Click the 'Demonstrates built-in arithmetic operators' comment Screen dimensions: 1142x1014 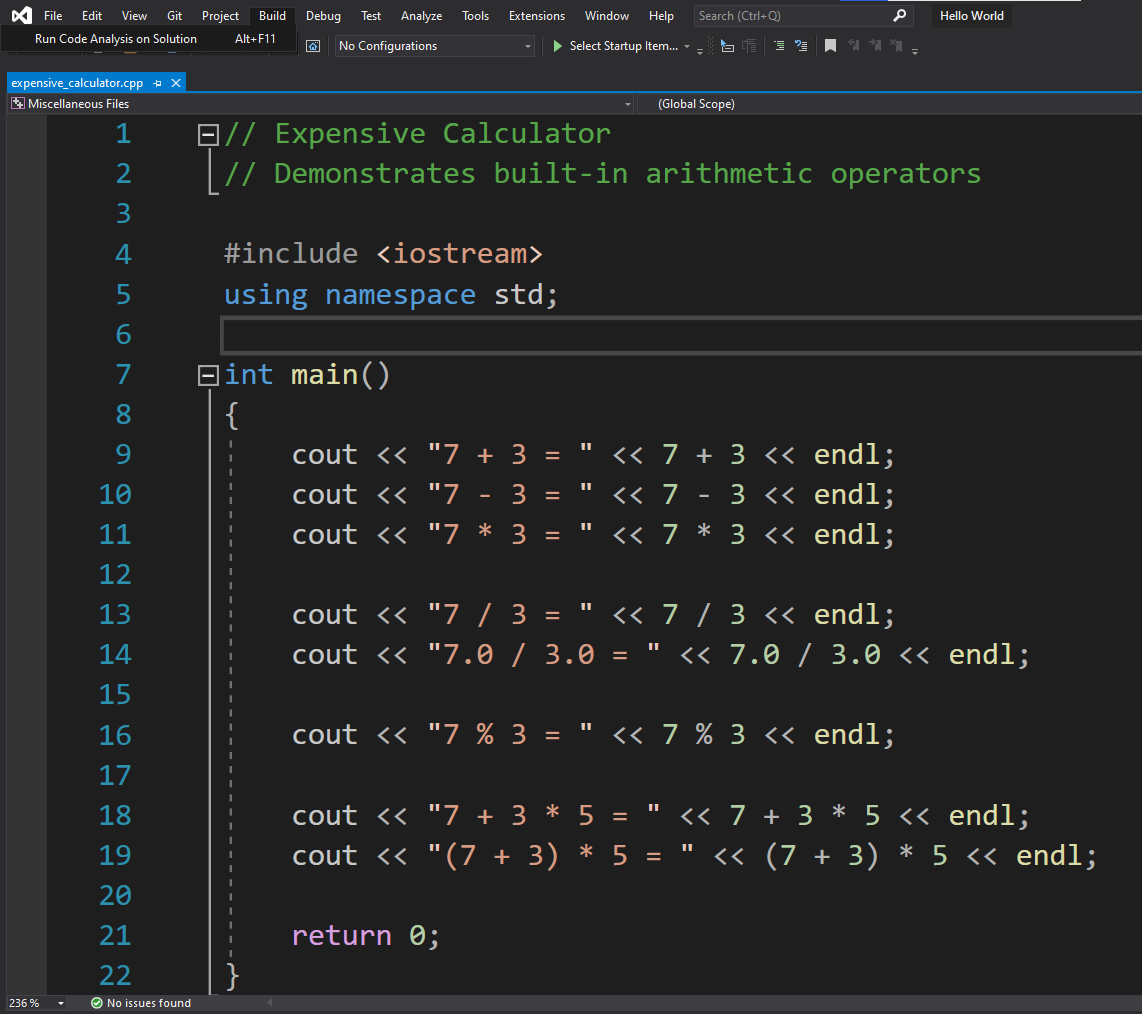click(602, 174)
